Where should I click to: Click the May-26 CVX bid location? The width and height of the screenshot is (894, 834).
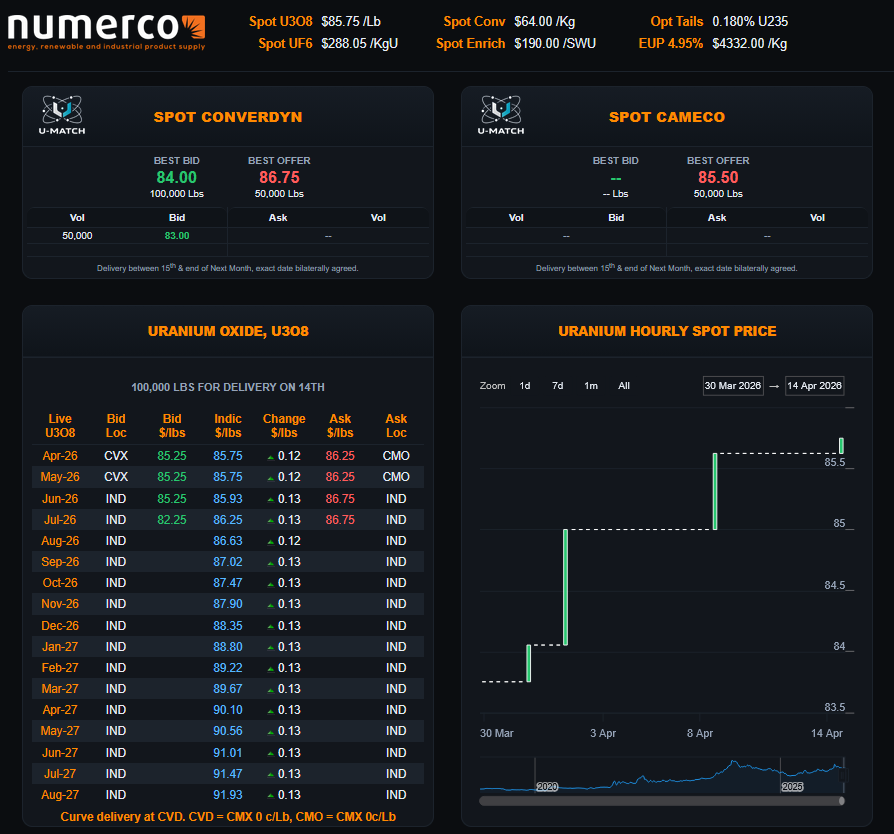(x=116, y=477)
